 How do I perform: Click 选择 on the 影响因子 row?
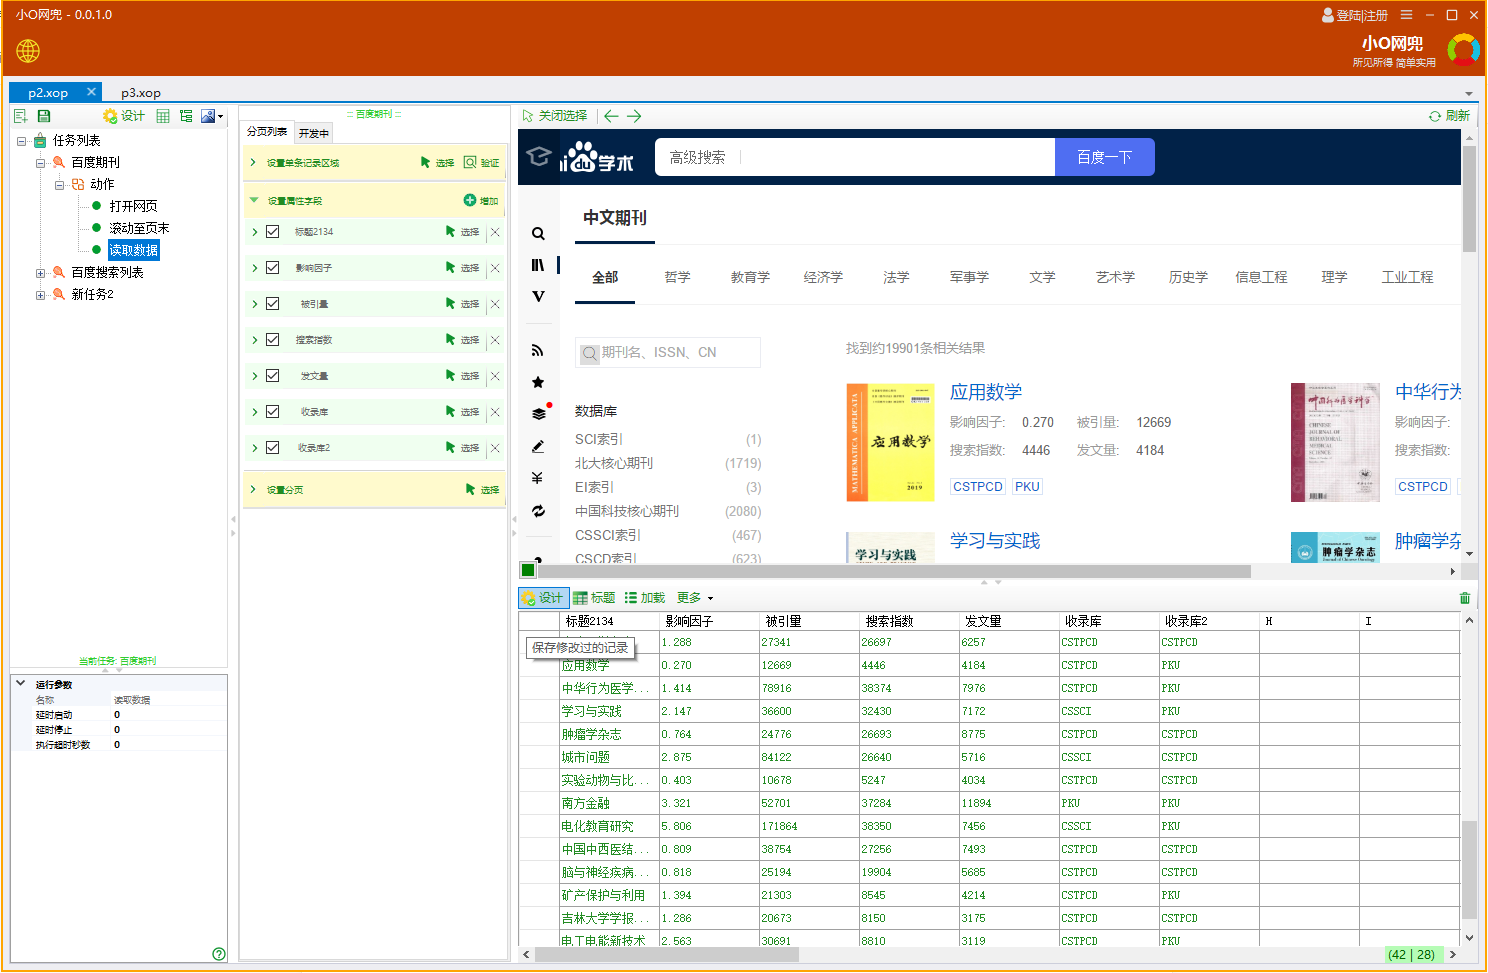(x=462, y=268)
